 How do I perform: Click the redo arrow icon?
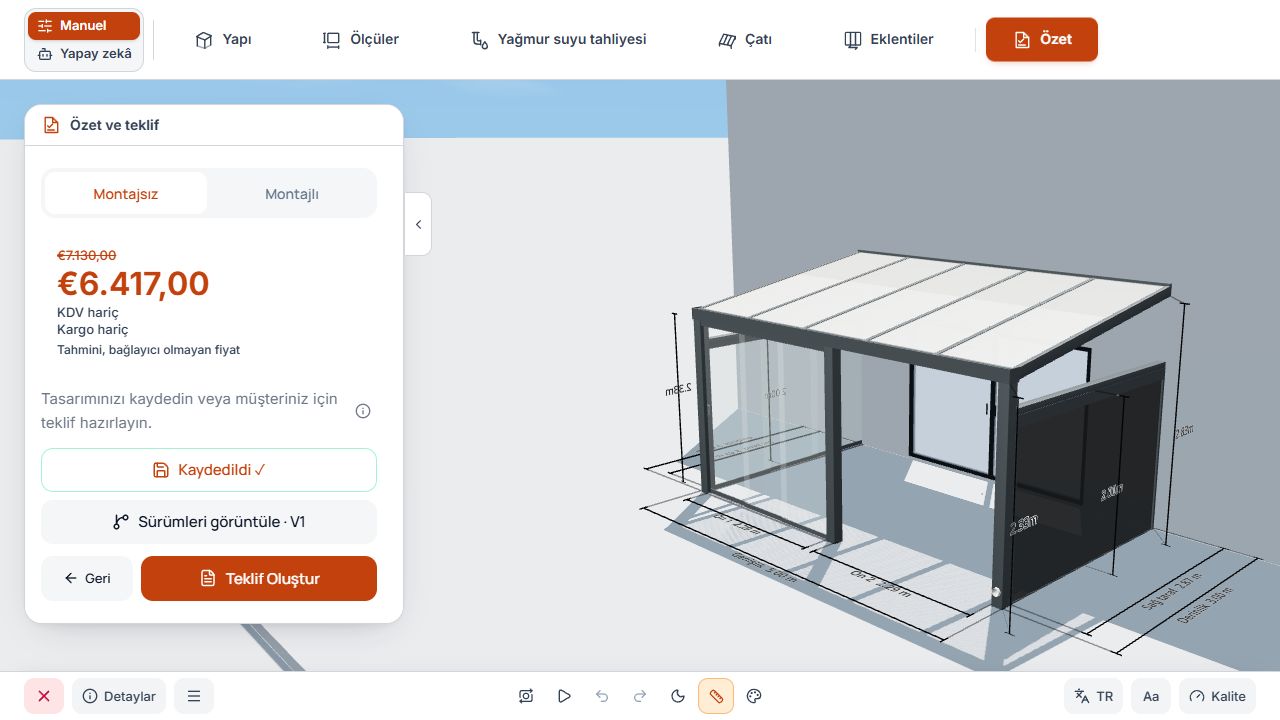pos(640,696)
